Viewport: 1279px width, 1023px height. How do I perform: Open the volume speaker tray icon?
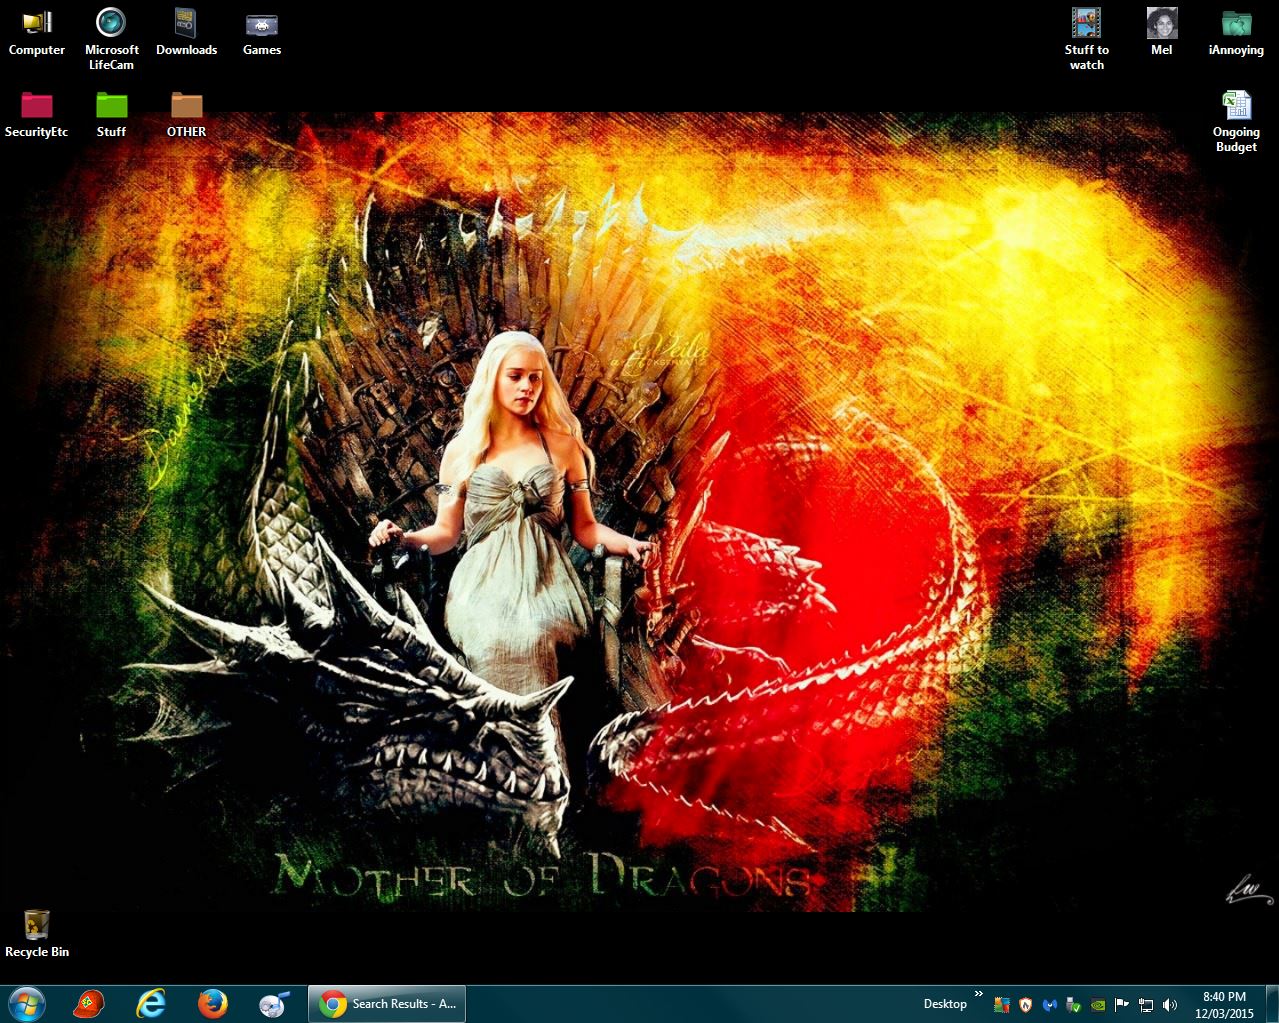pos(1170,1005)
